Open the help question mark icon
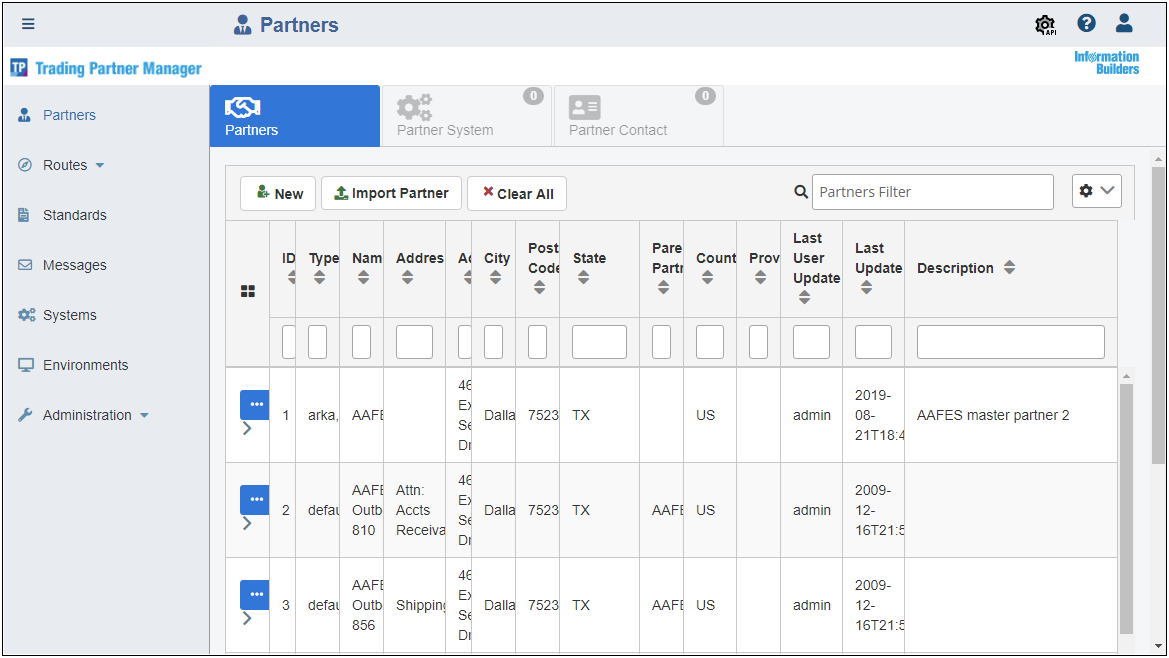This screenshot has width=1169, height=658. pyautogui.click(x=1086, y=23)
